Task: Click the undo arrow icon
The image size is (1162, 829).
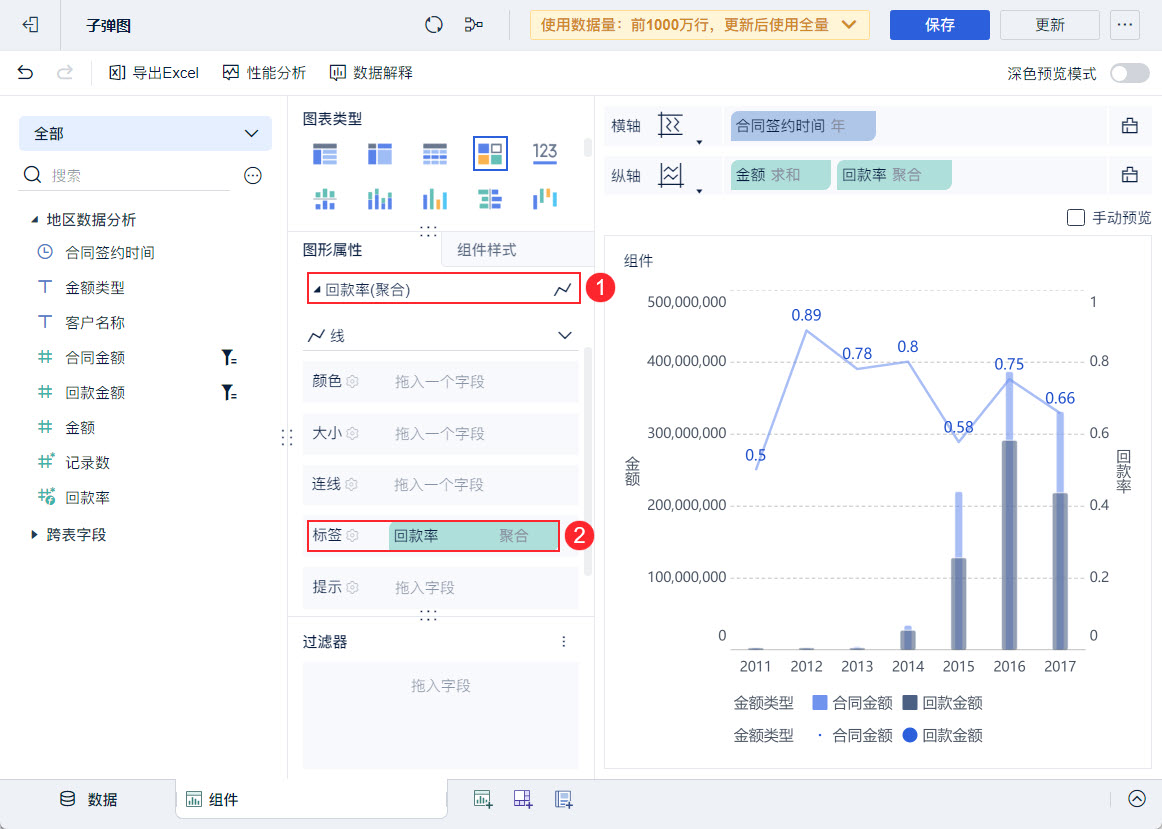Action: (25, 72)
